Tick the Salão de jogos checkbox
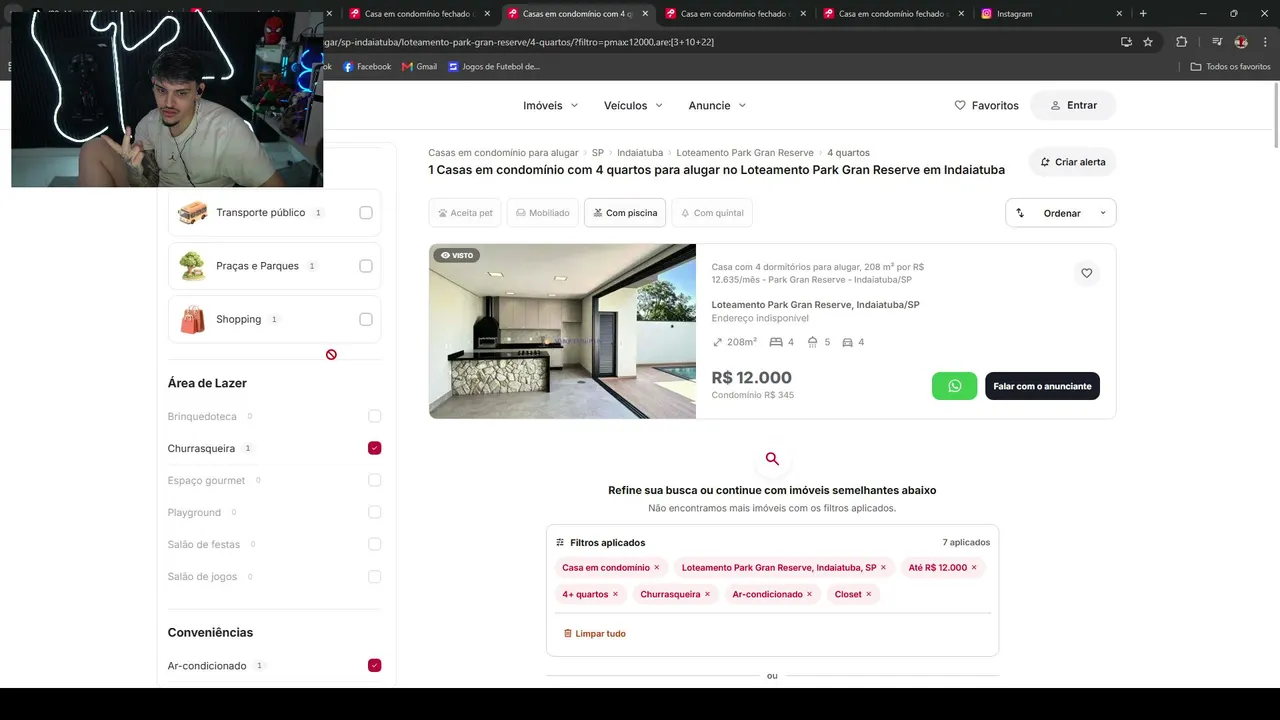 [374, 576]
